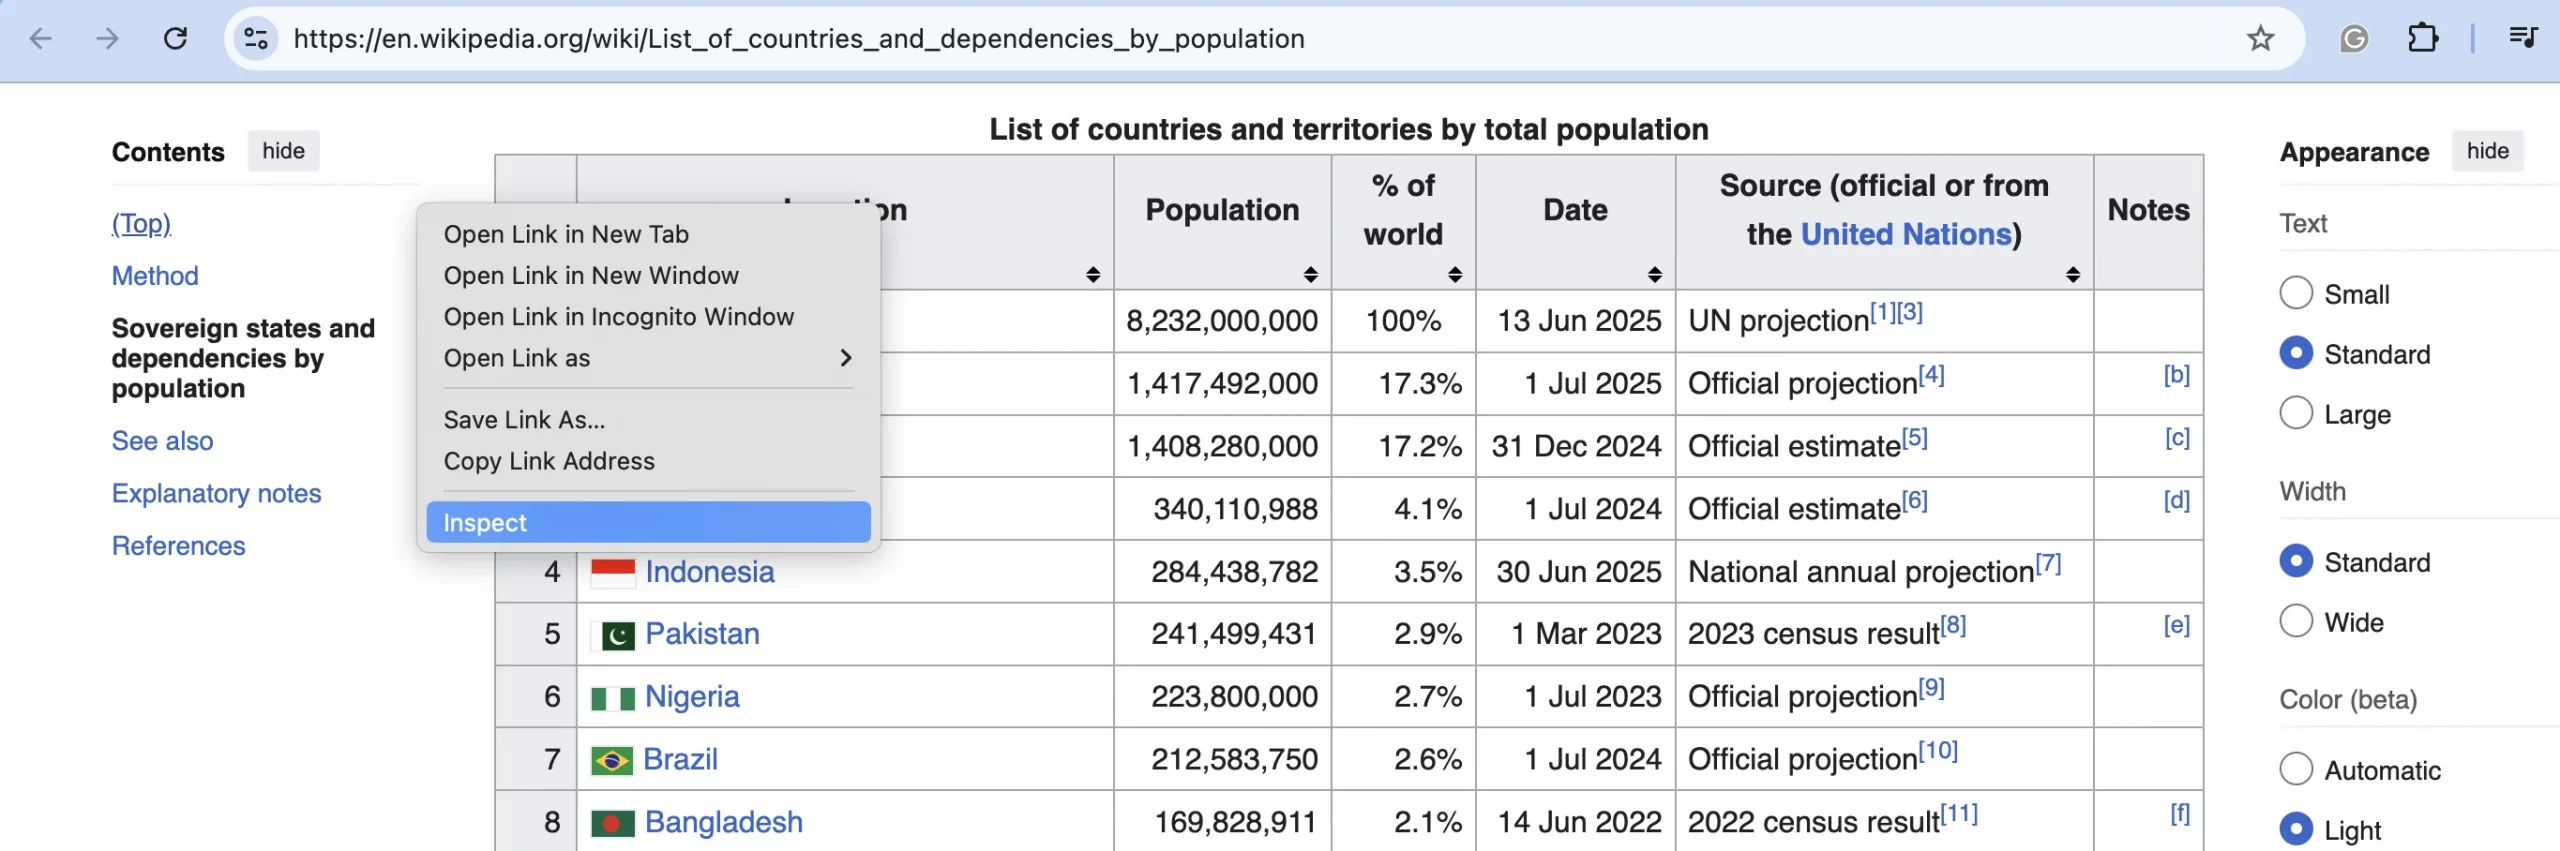
Task: Jump to Method section
Action: (x=155, y=276)
